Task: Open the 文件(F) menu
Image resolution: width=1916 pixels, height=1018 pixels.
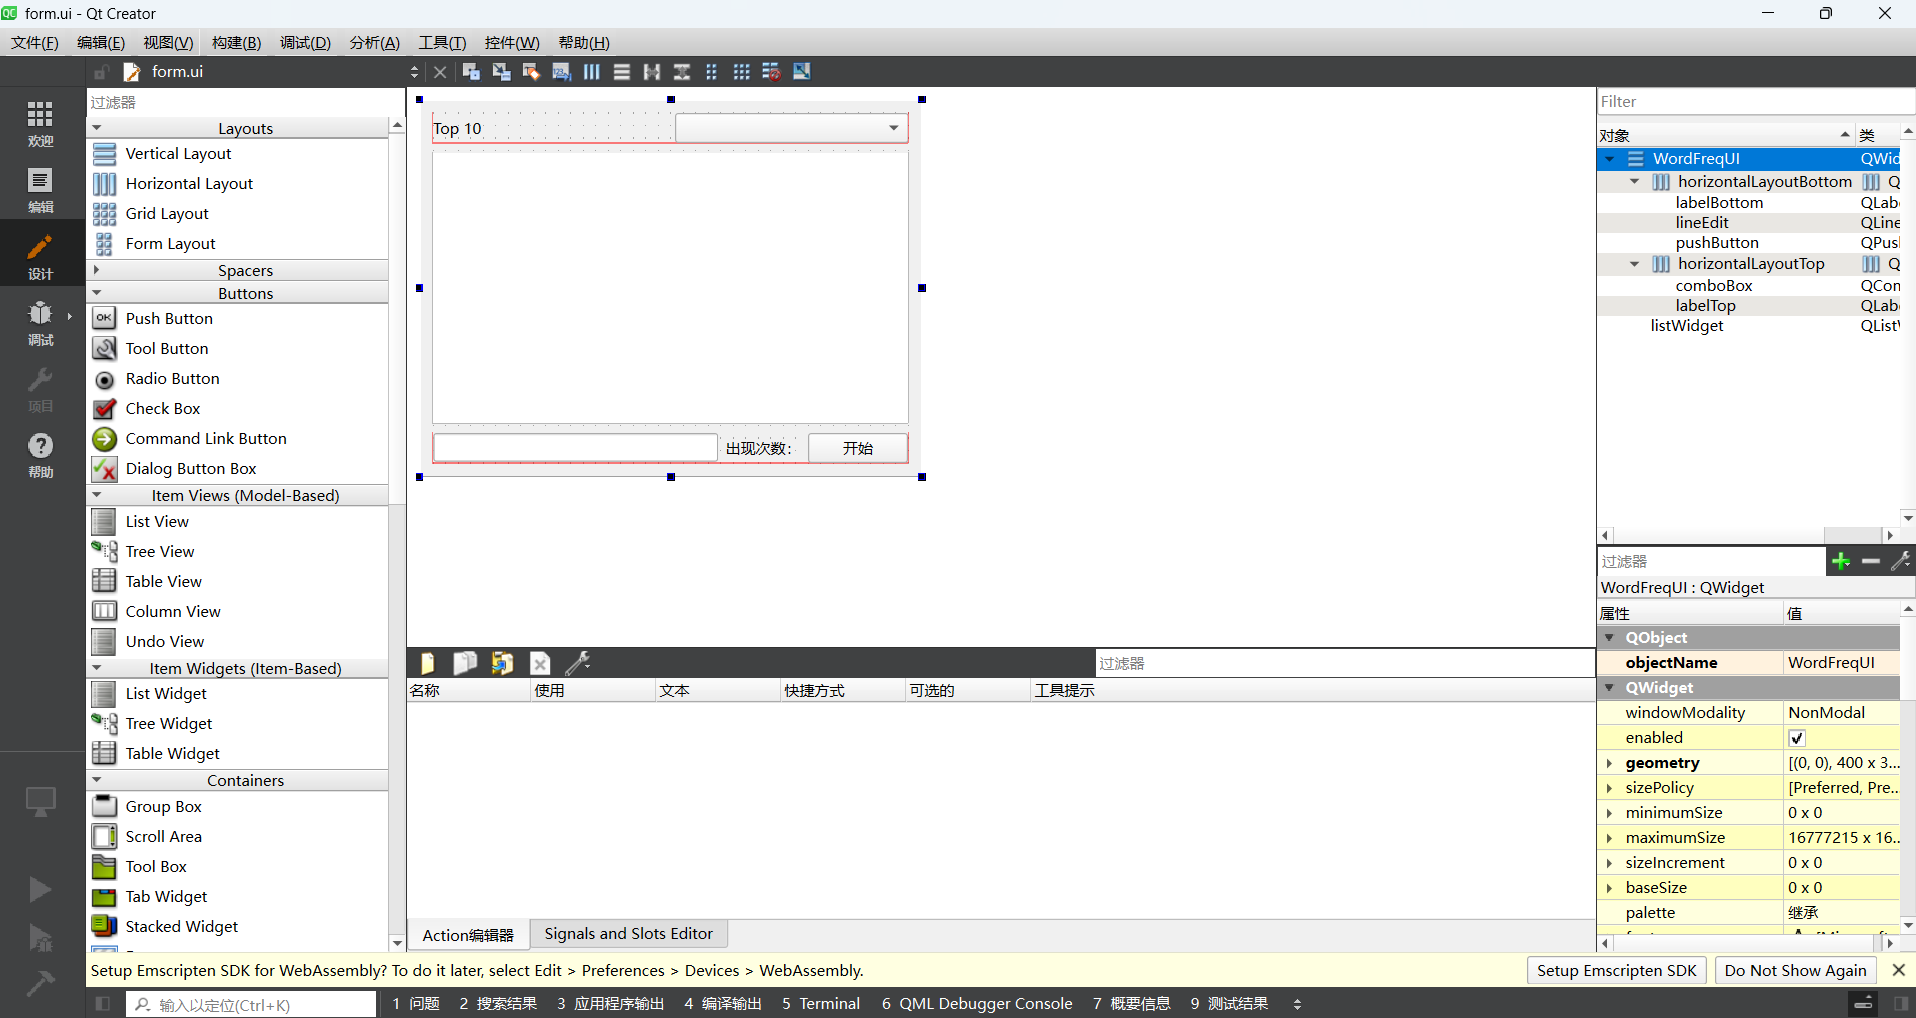Action: [35, 43]
